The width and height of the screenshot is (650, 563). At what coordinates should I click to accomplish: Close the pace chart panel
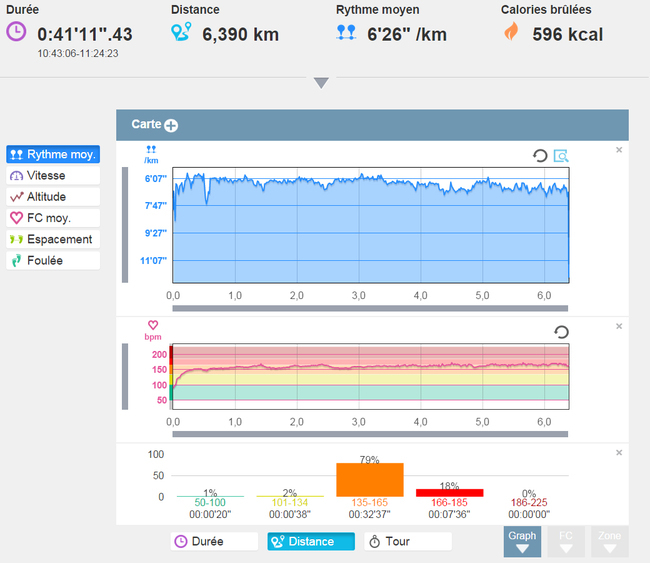coord(619,150)
